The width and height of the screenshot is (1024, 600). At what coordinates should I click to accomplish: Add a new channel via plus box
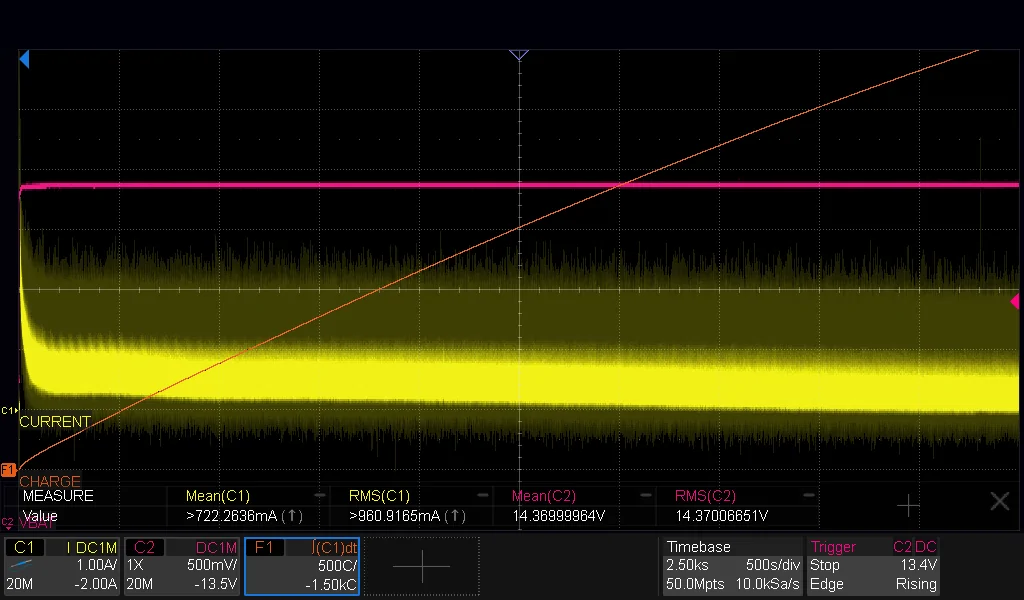tap(421, 566)
